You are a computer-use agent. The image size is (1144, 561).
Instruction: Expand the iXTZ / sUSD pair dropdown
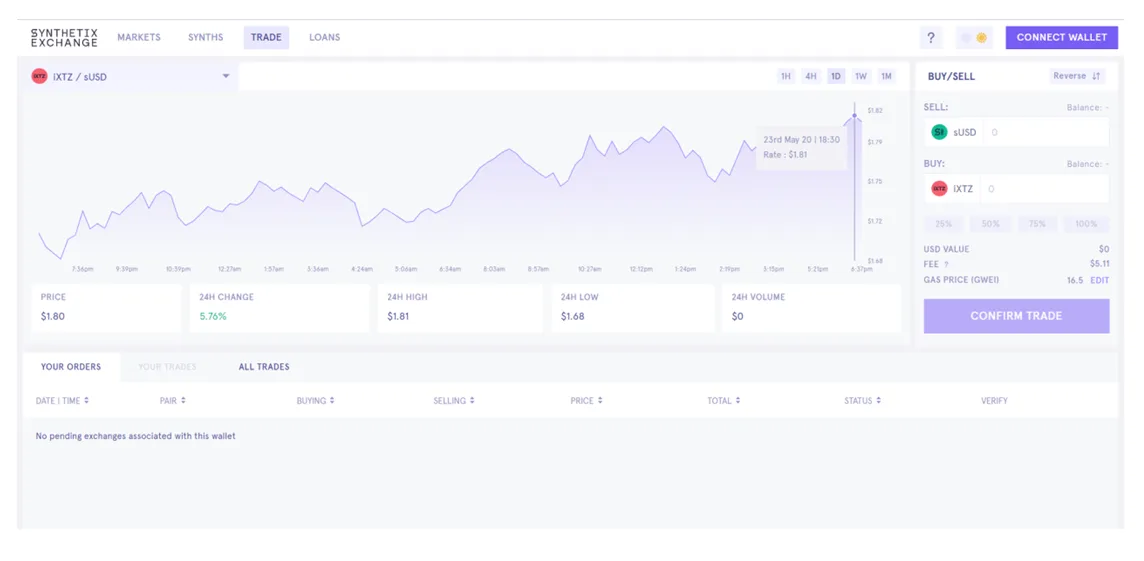pos(131,76)
